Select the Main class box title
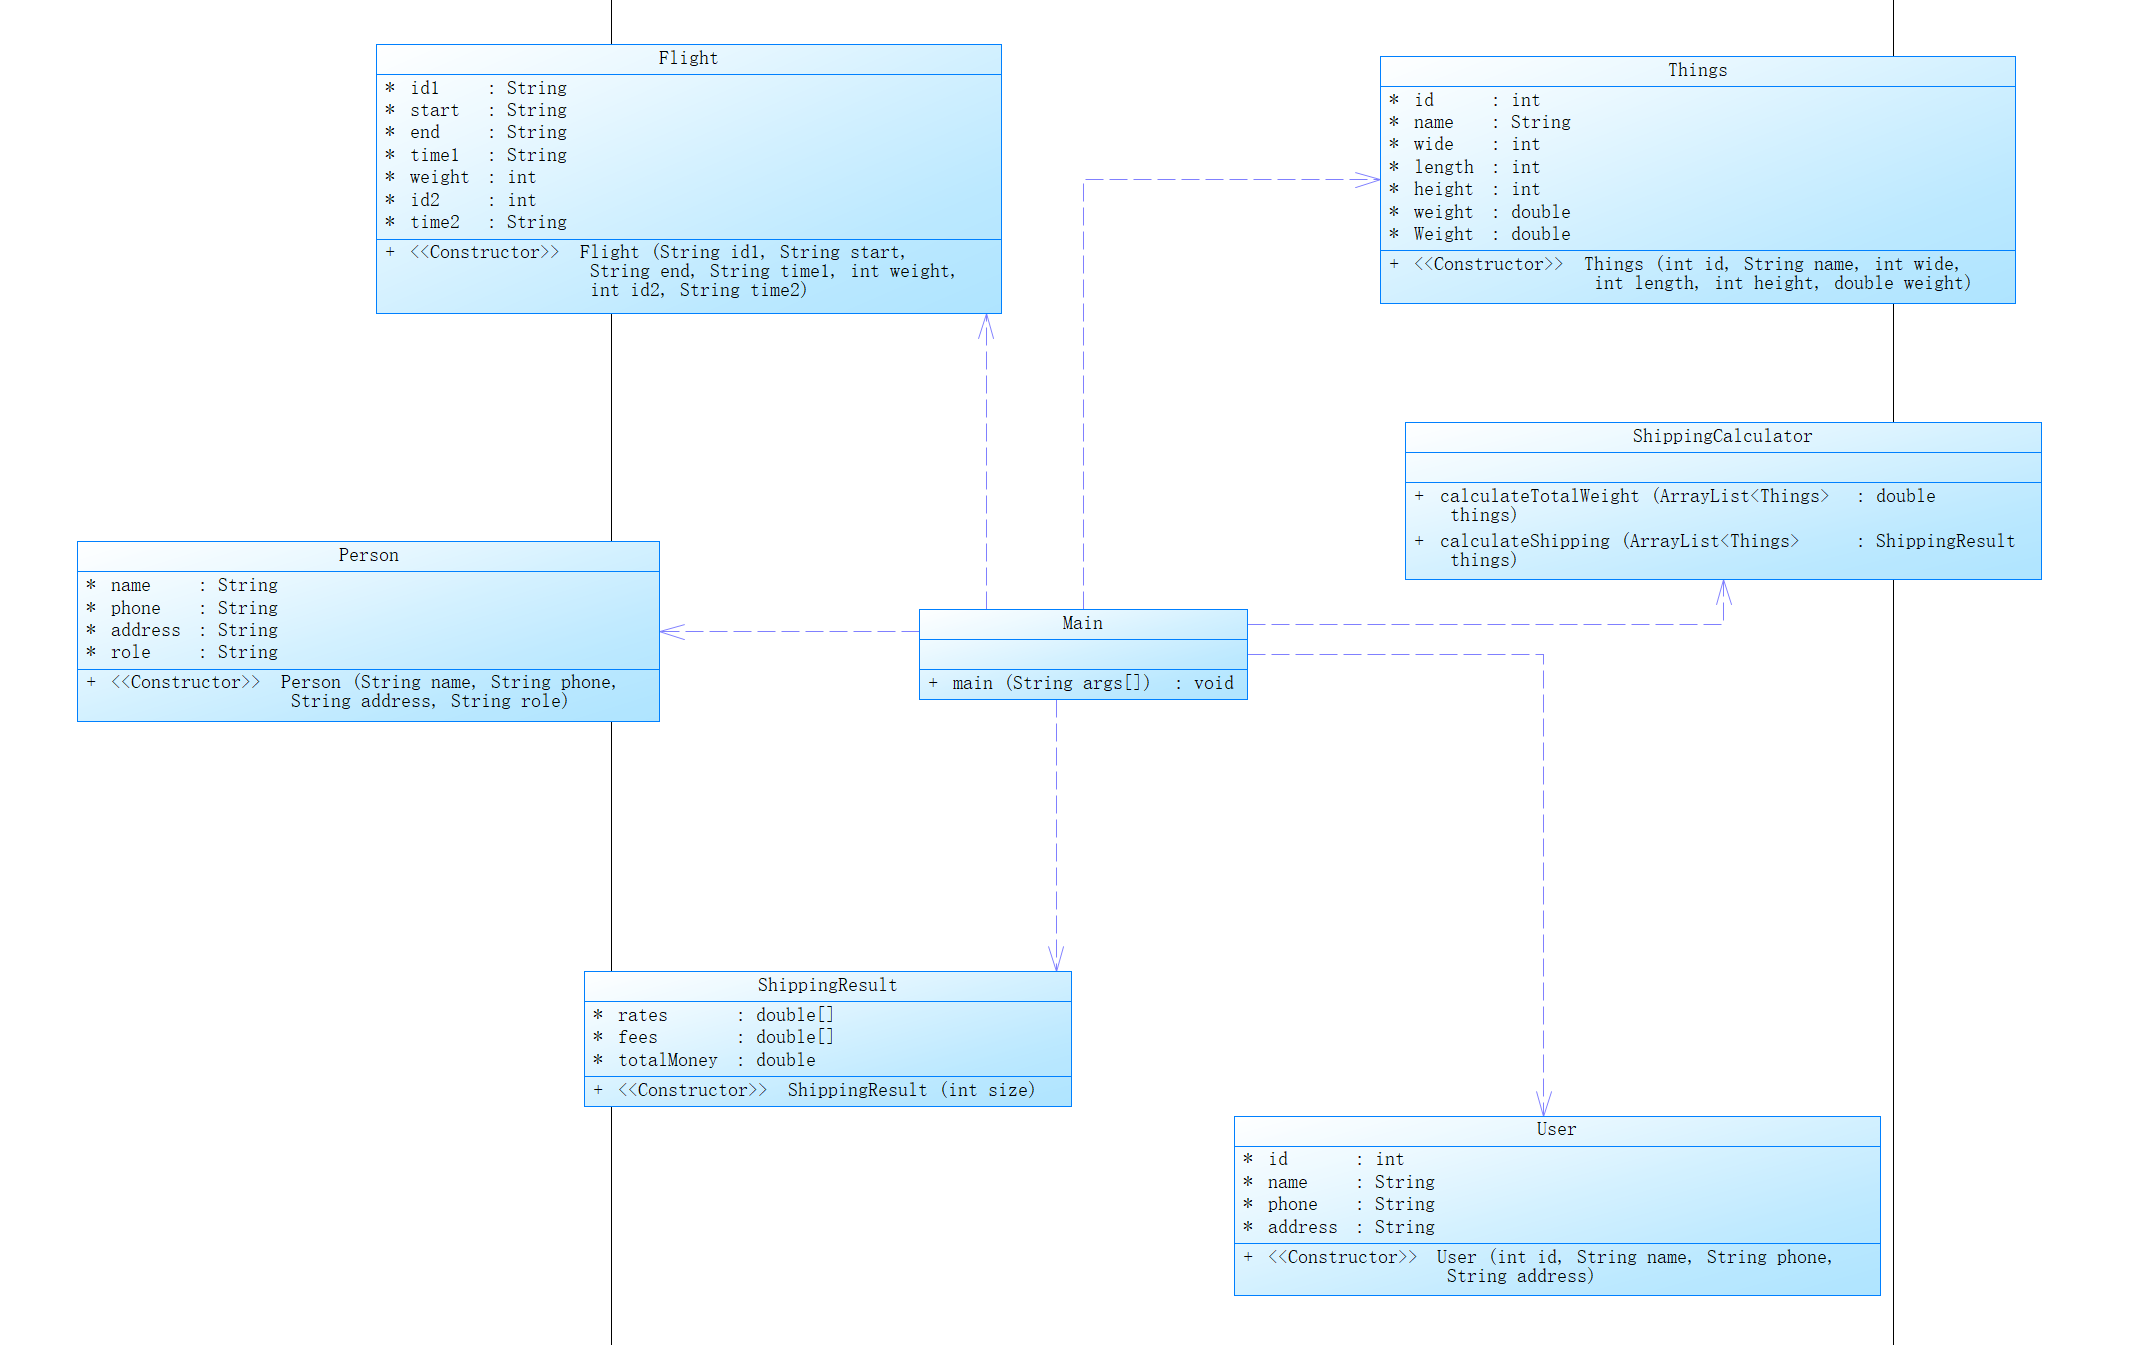 tap(1082, 624)
